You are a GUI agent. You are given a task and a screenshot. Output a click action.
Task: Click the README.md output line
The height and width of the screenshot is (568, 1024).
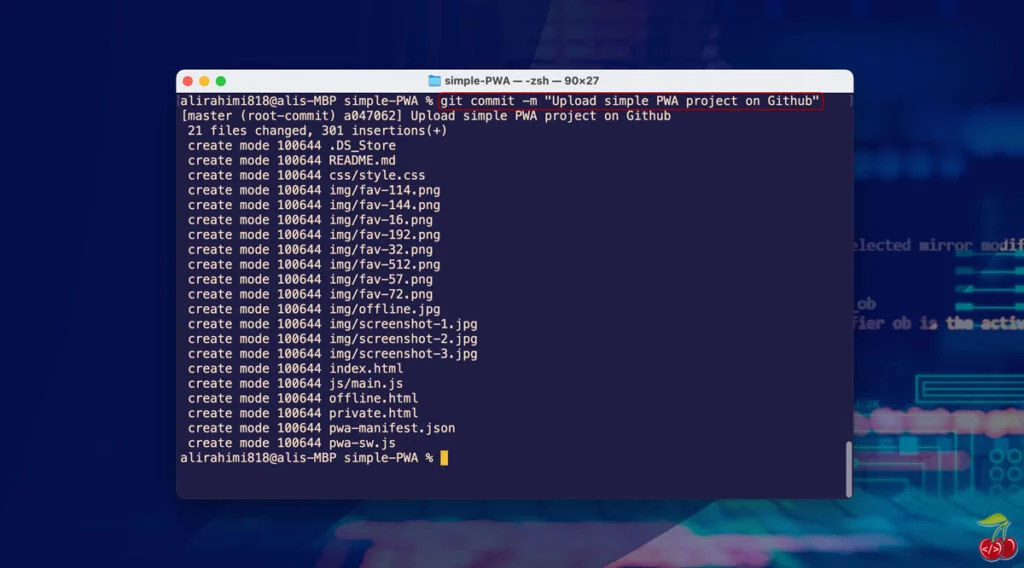coord(291,161)
